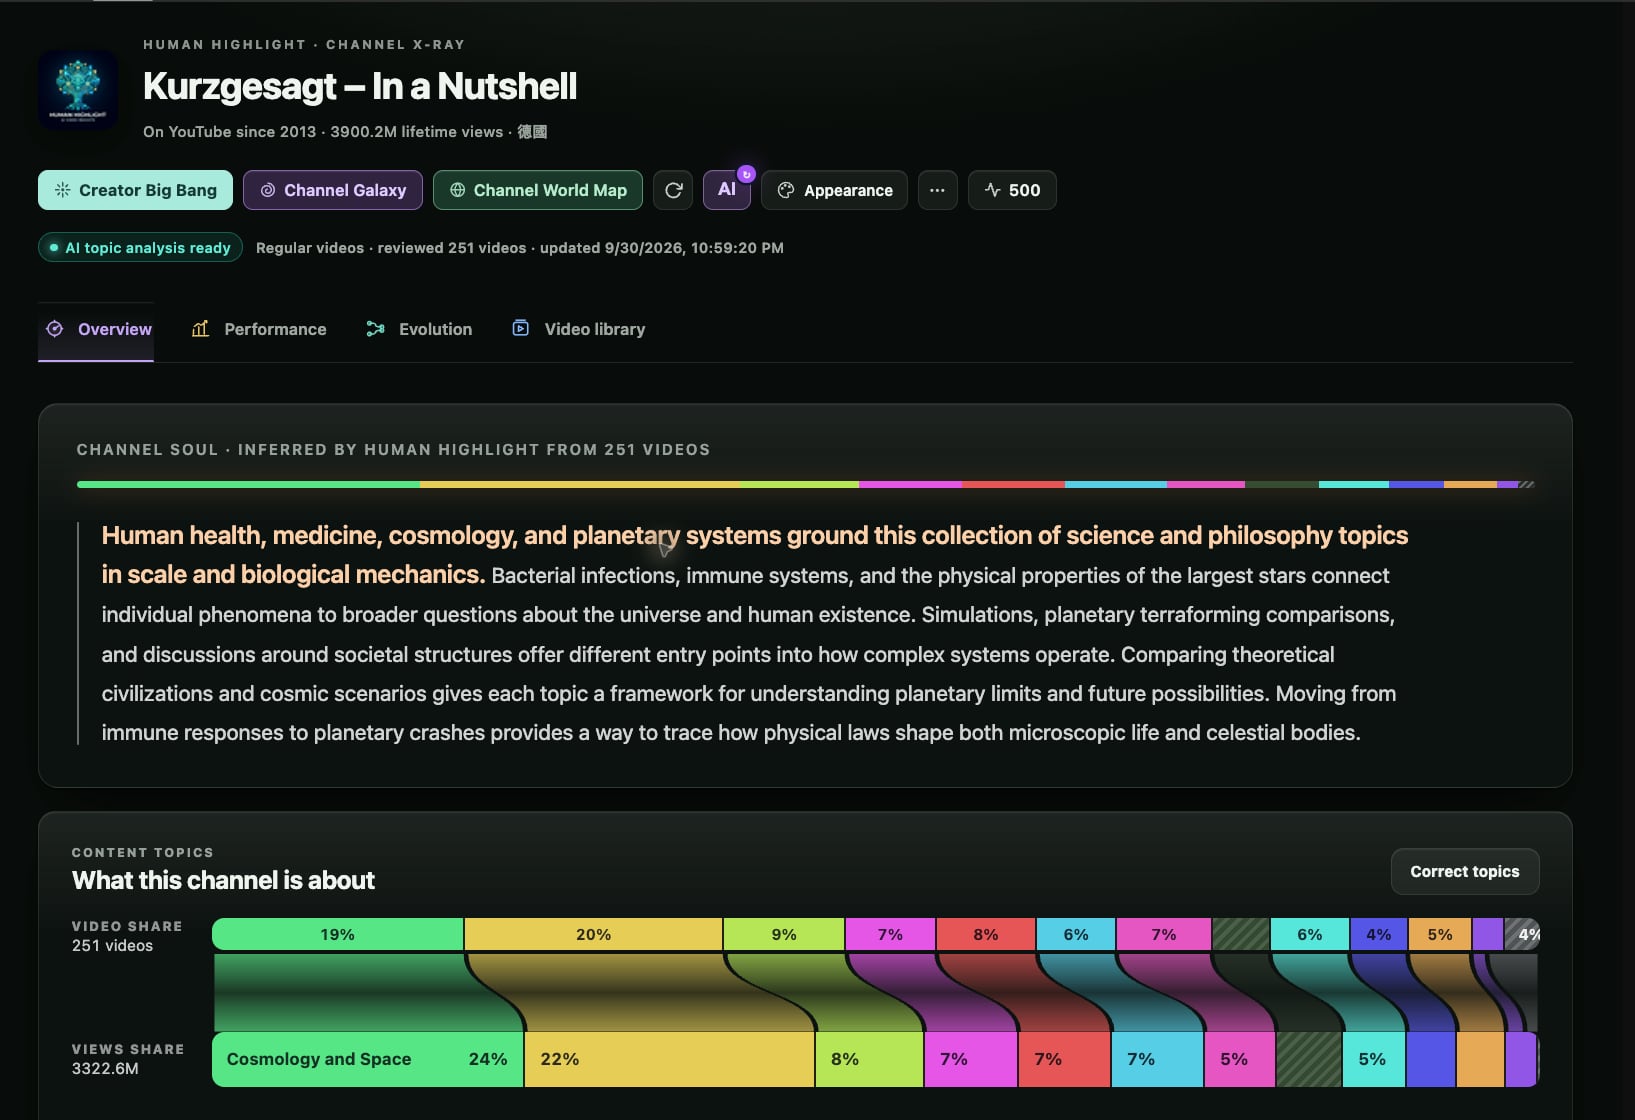Select the cyan 7% views share segment

point(1157,1059)
